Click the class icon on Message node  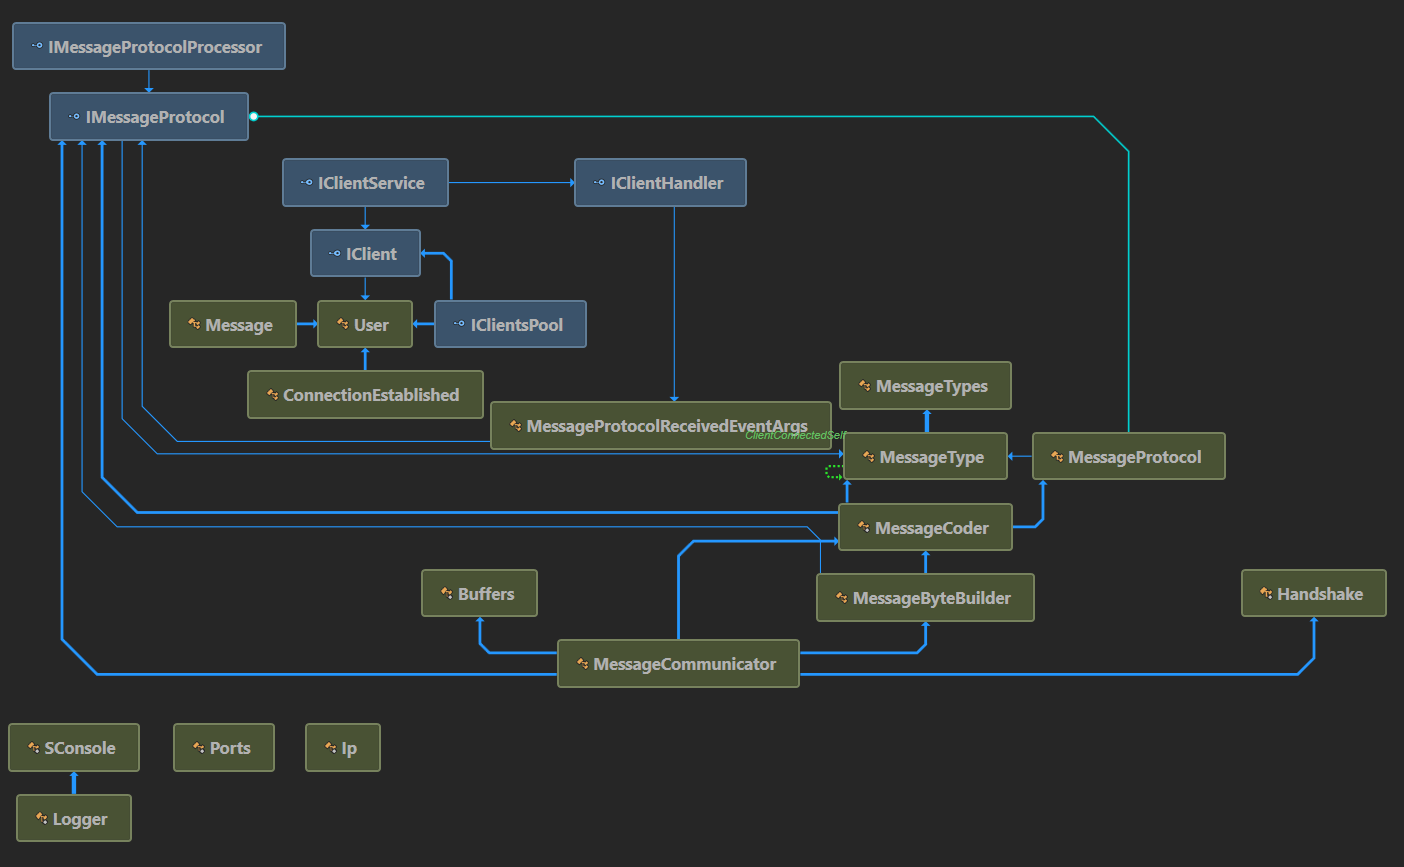coord(194,324)
